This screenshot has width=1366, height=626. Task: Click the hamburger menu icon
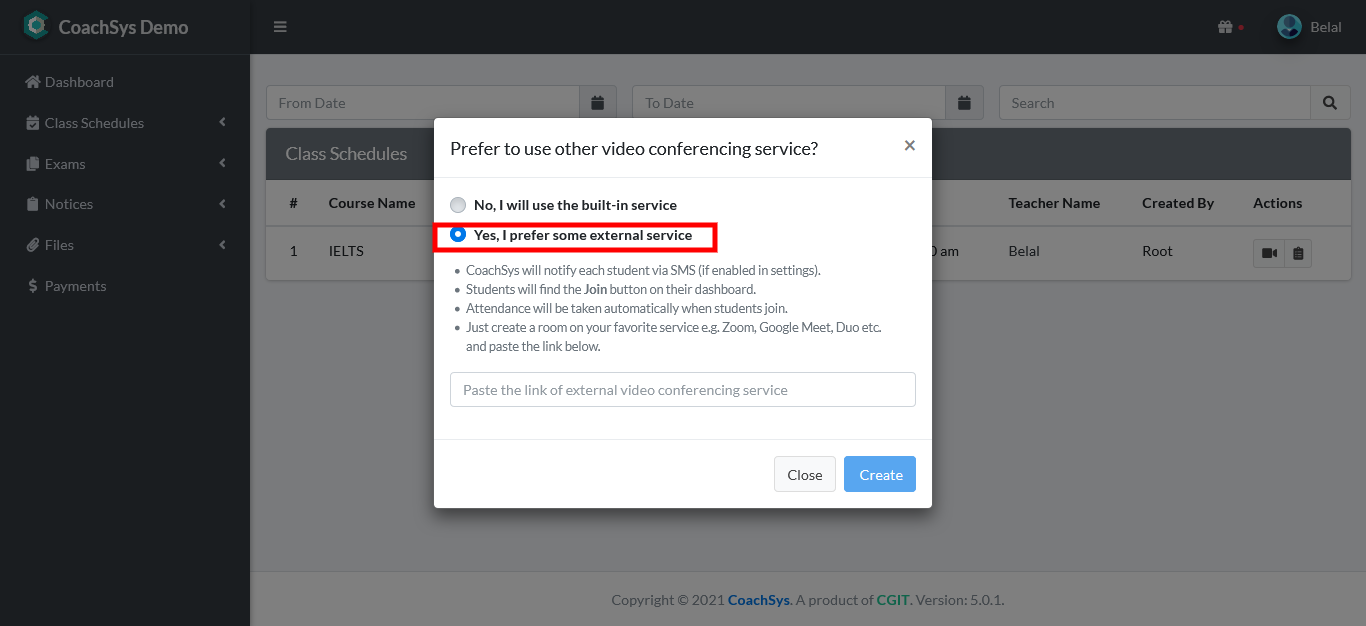click(280, 27)
